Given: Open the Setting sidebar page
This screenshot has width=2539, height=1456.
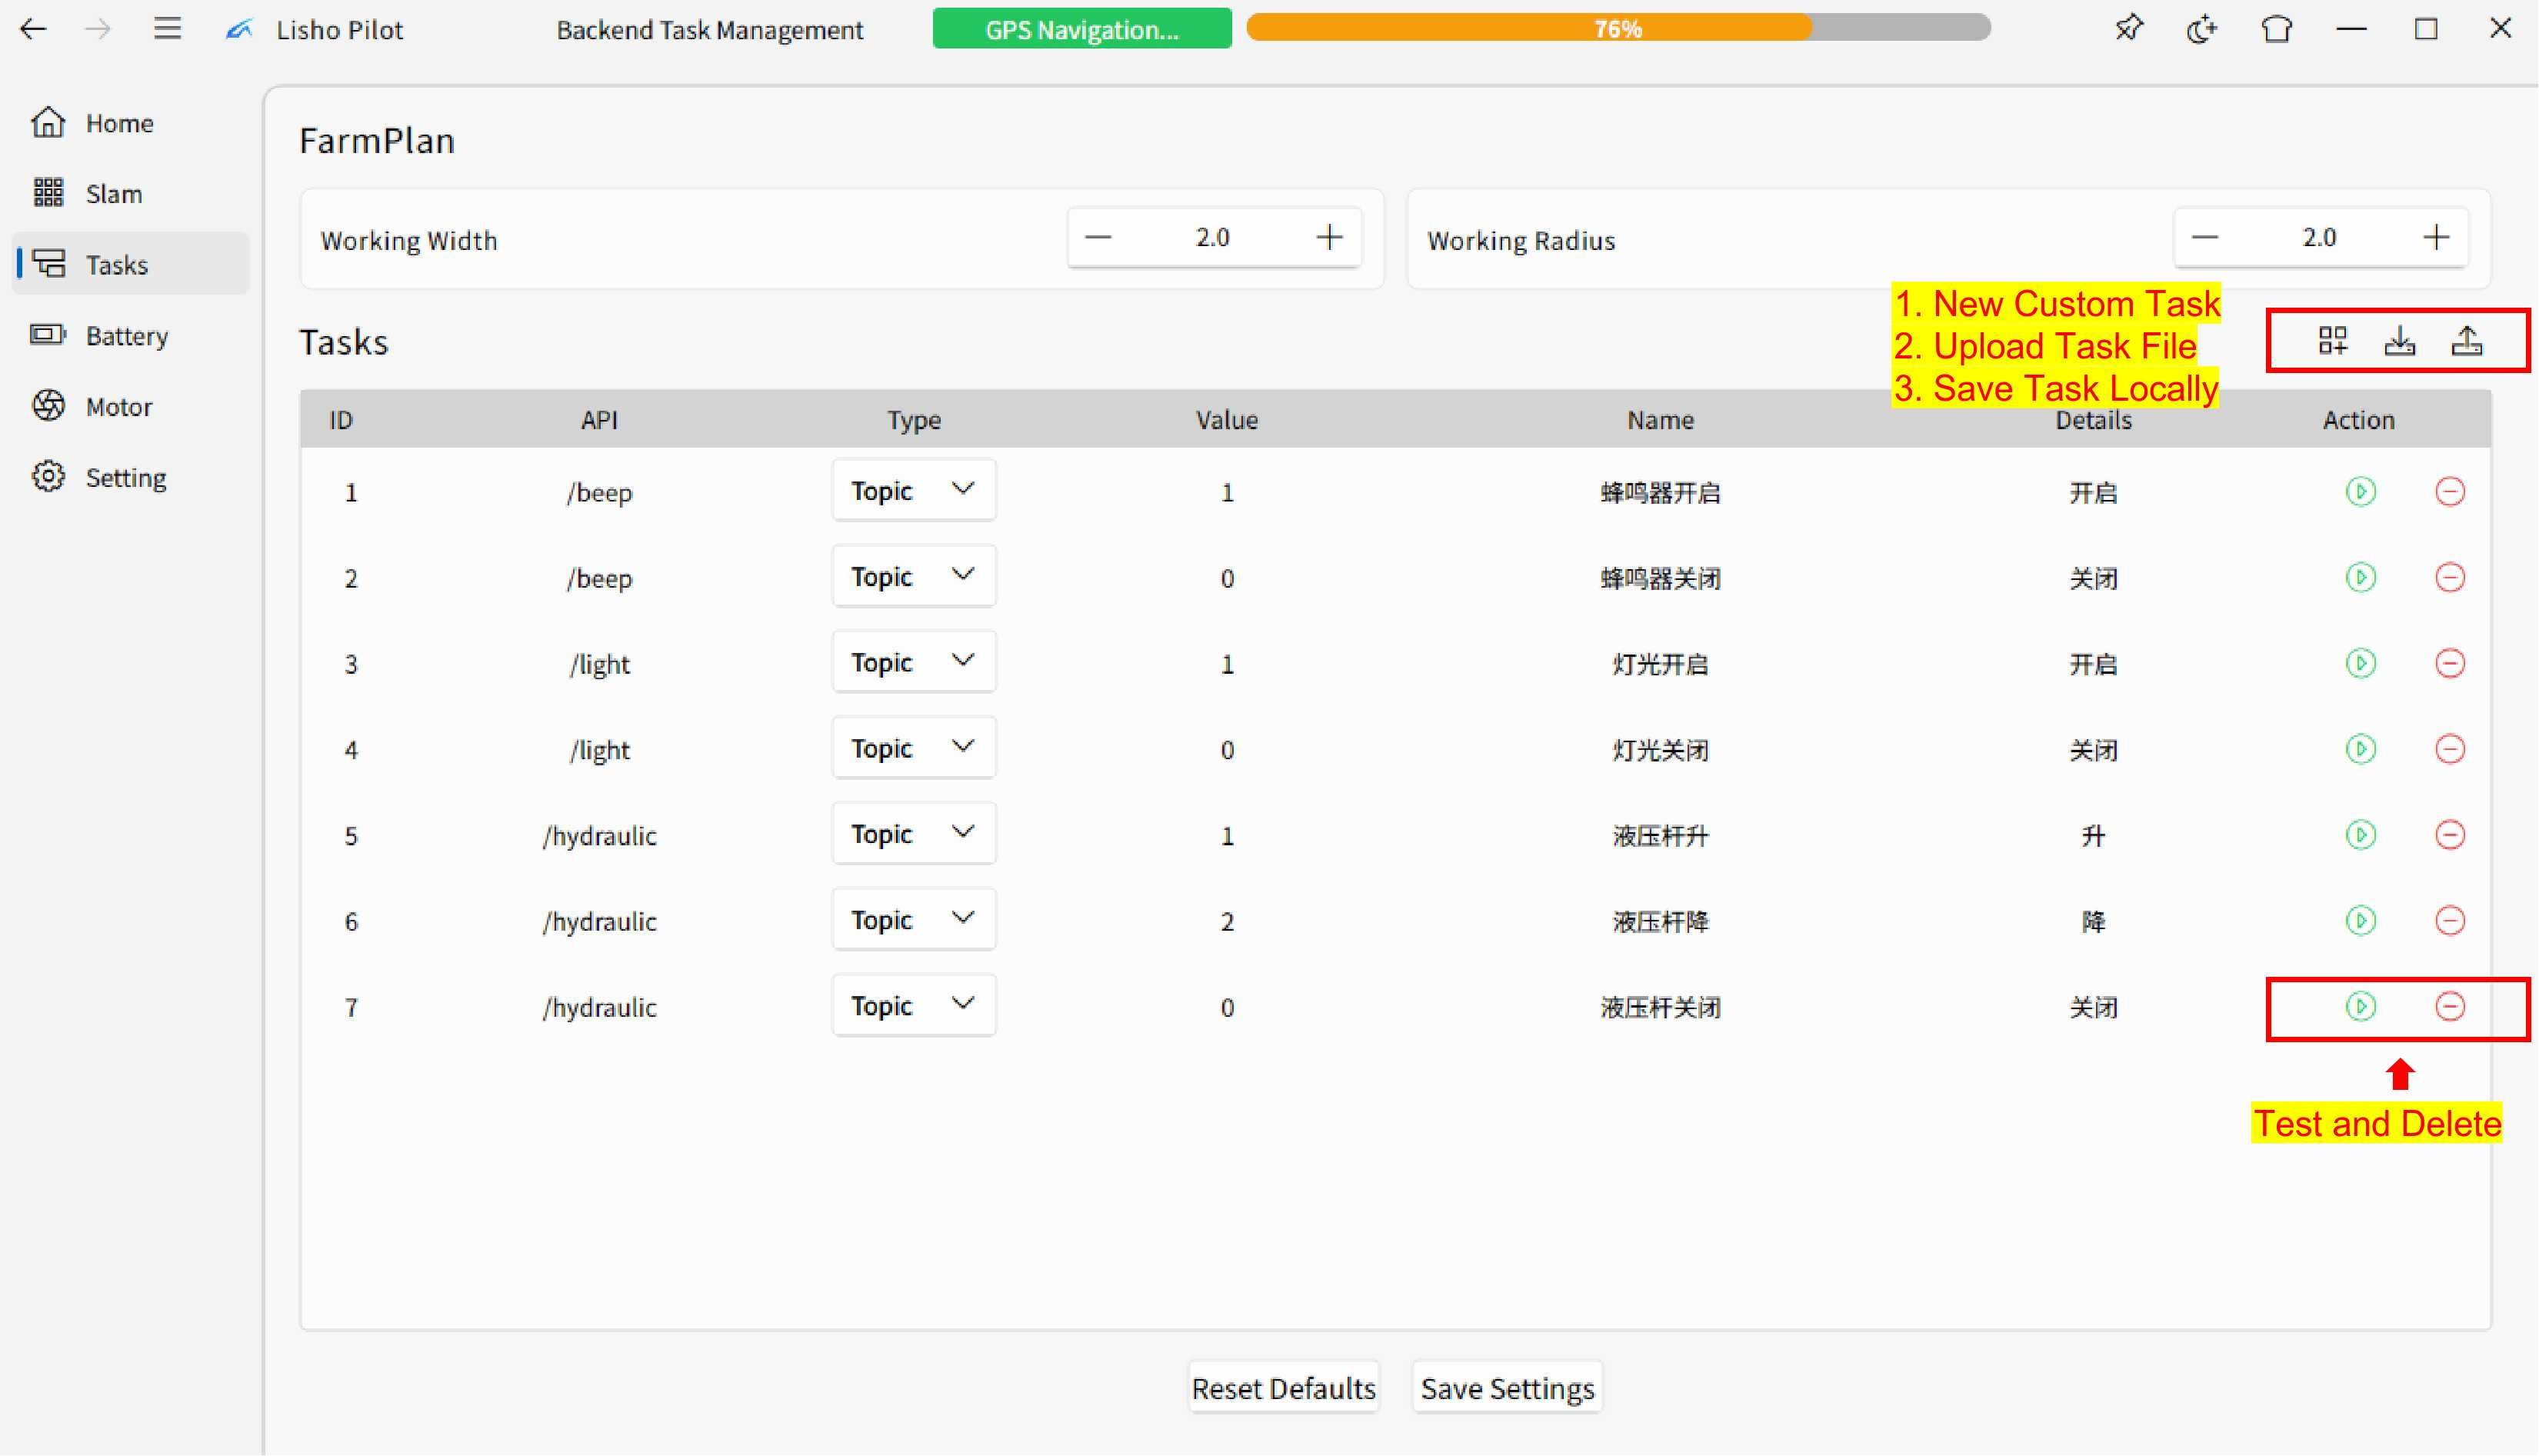Looking at the screenshot, I should [130, 477].
